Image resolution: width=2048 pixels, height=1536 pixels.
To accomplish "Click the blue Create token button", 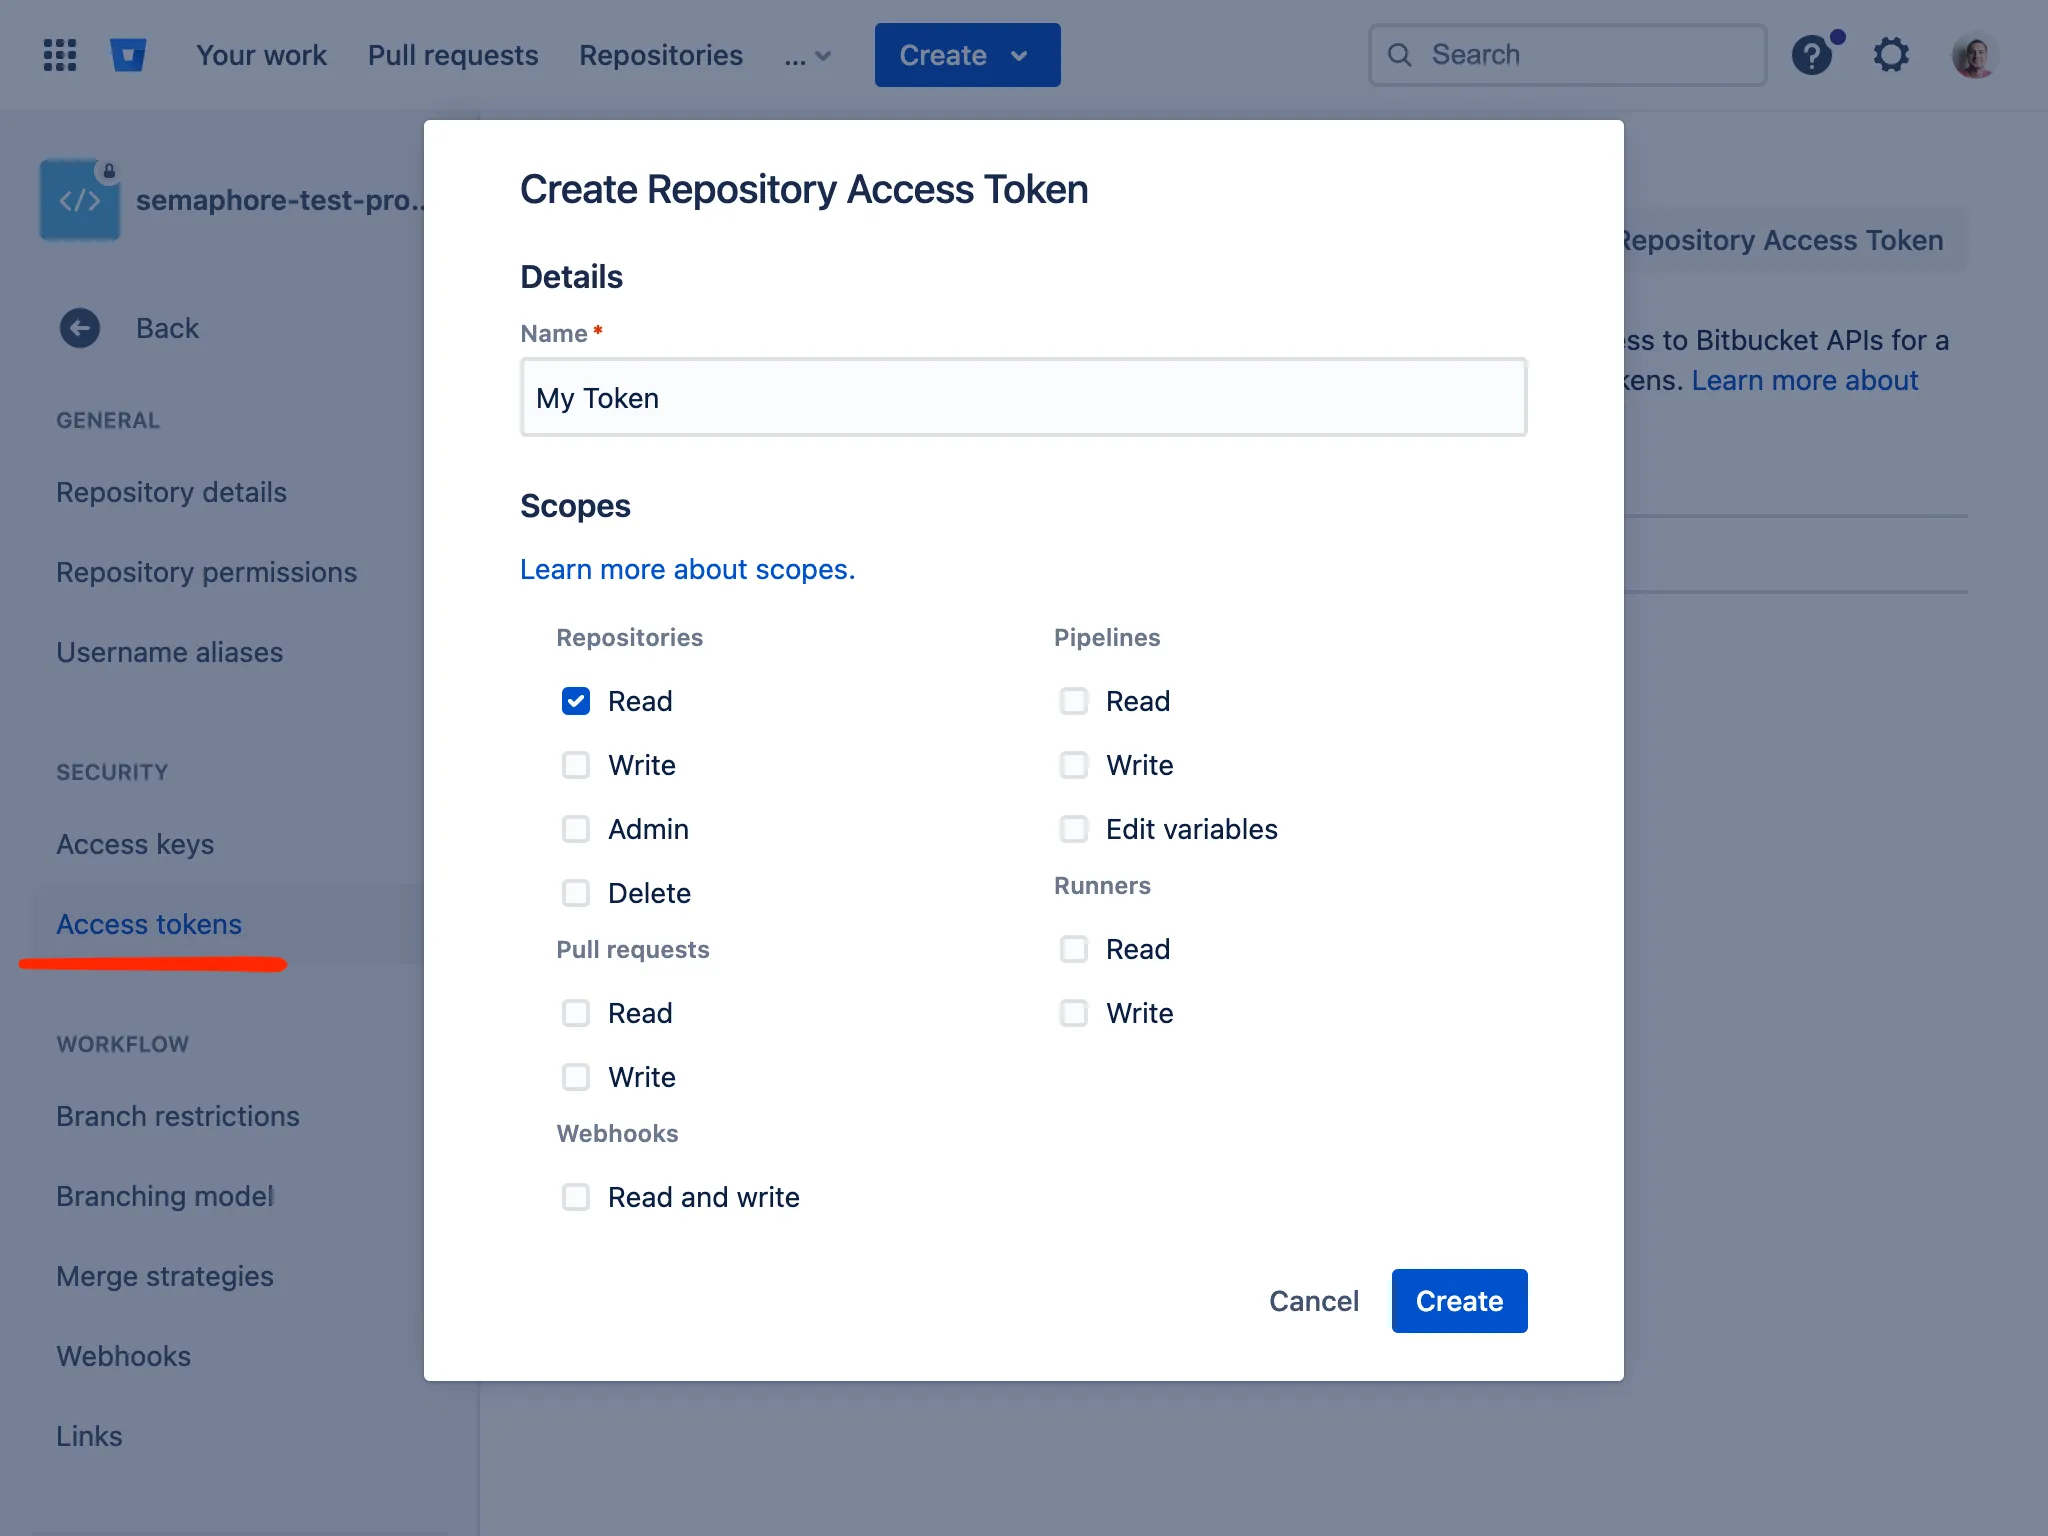I will [x=1459, y=1301].
